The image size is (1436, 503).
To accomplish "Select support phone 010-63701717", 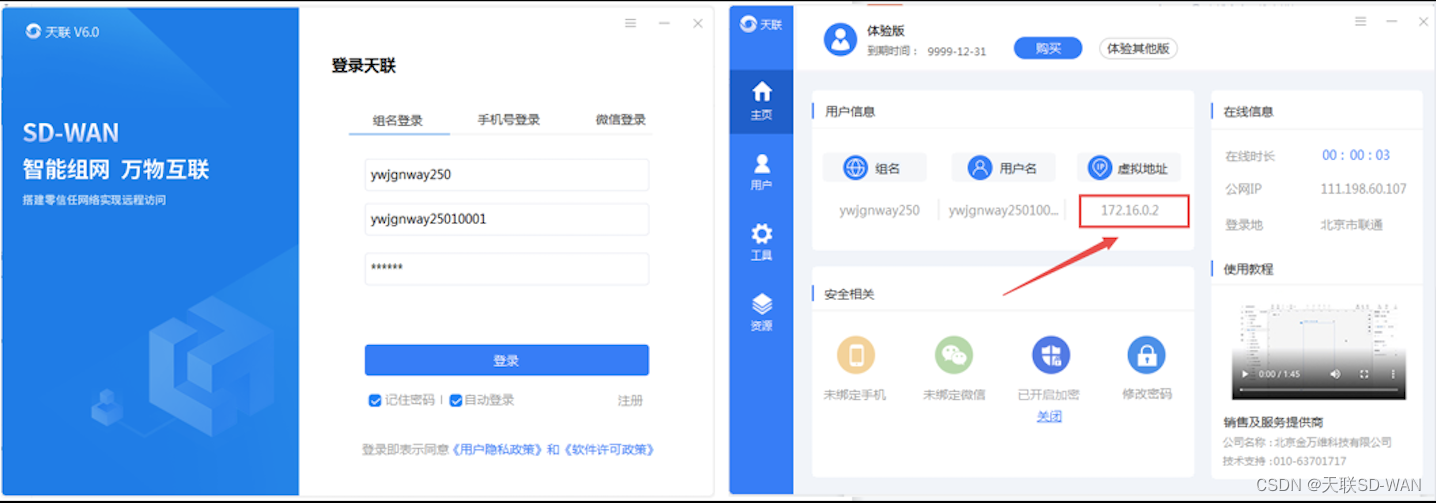I will pos(1310,461).
